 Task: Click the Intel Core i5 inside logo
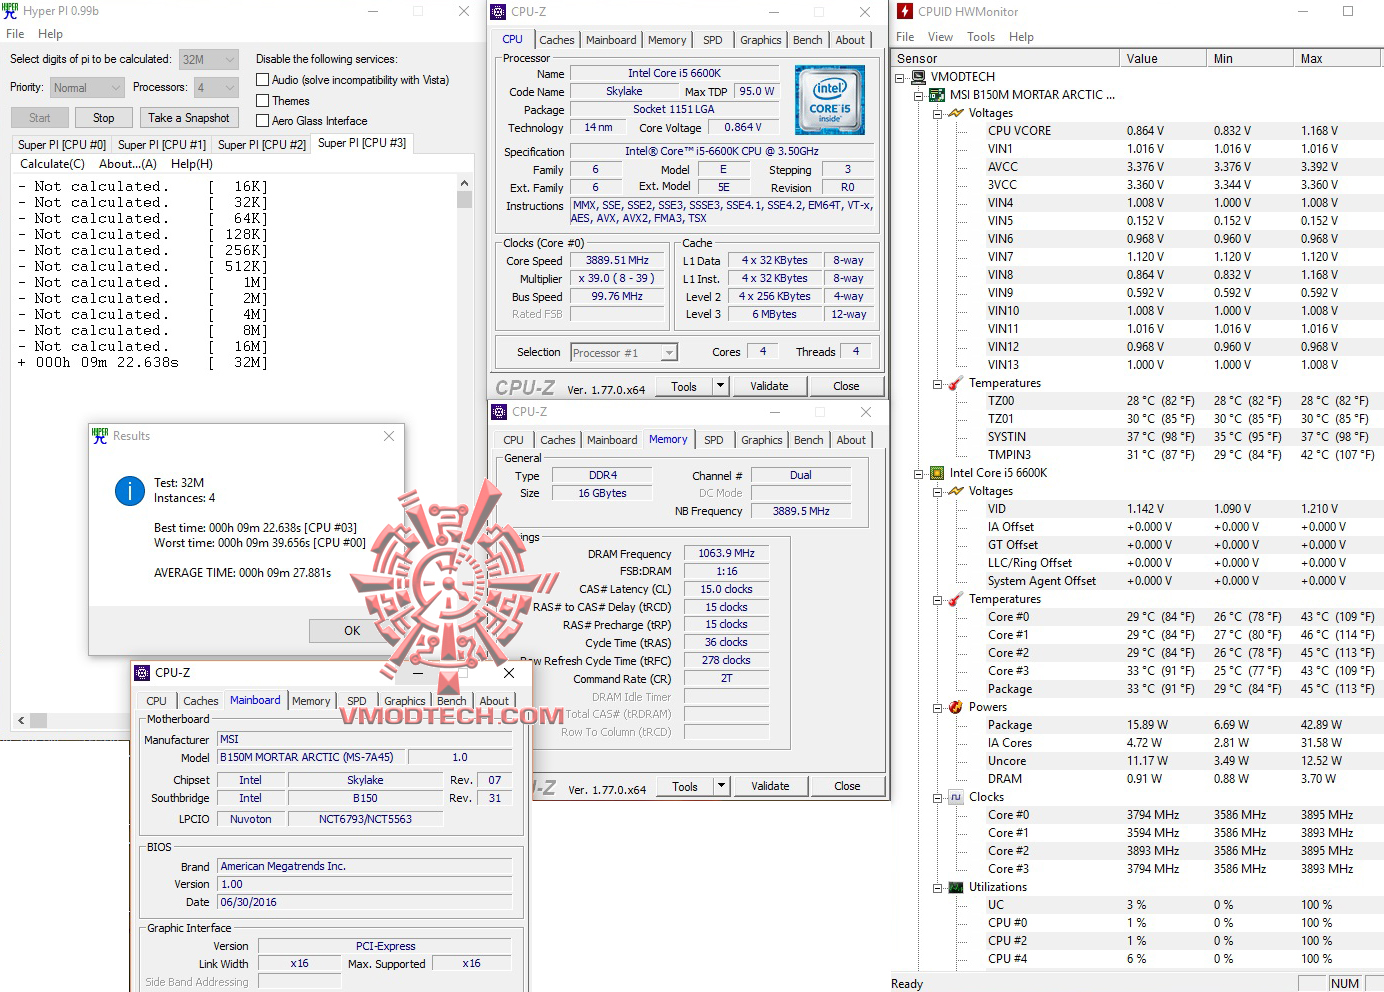tap(829, 100)
